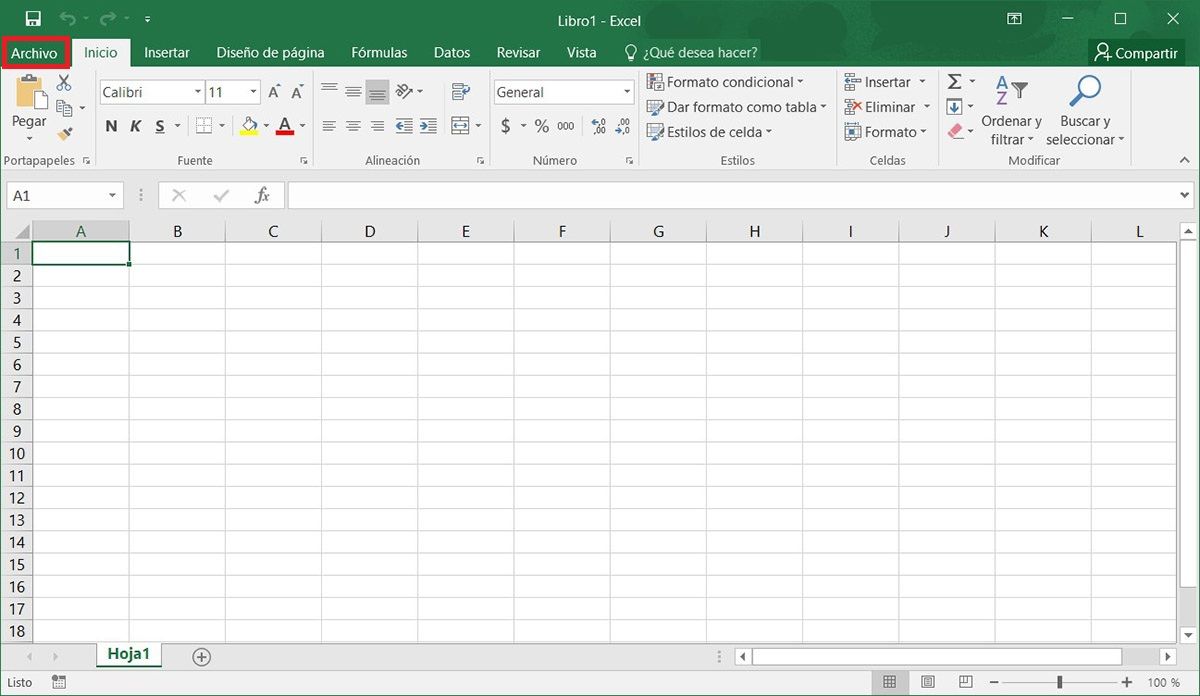
Task: Toggle center alignment in Alineación group
Action: [352, 126]
